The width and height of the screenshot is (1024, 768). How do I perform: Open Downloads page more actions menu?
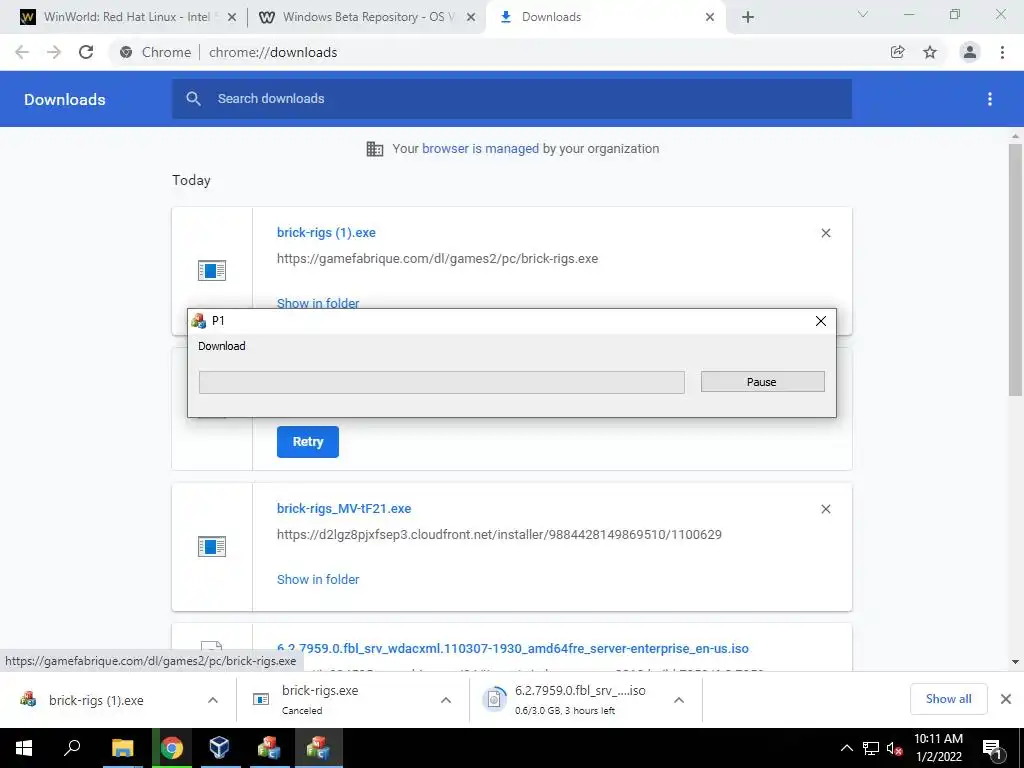point(990,99)
